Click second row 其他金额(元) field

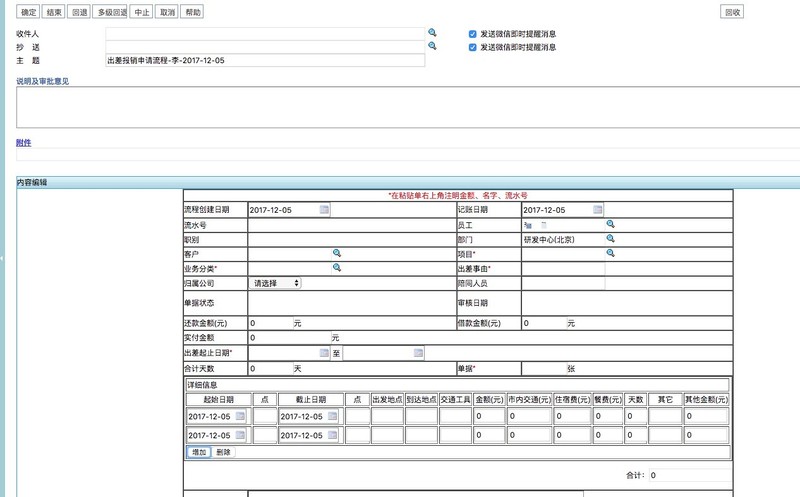(706, 435)
